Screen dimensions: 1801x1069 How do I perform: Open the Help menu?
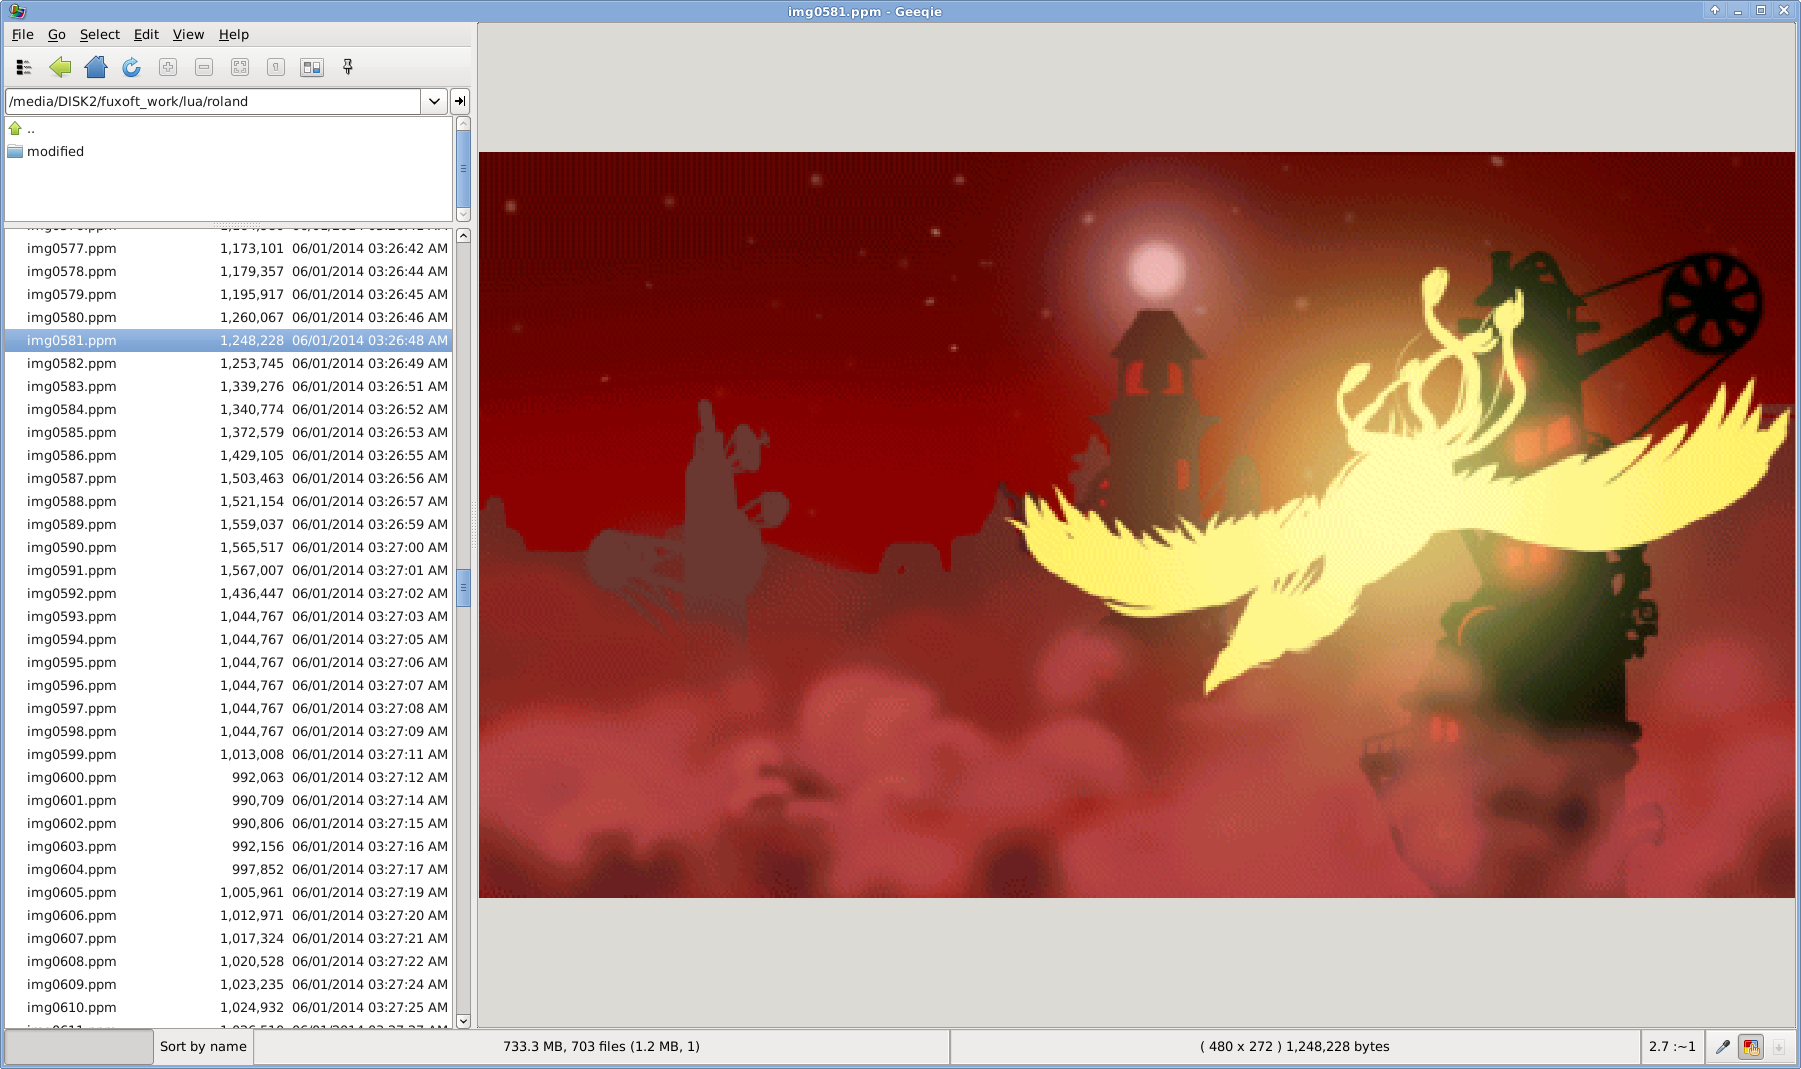point(234,34)
